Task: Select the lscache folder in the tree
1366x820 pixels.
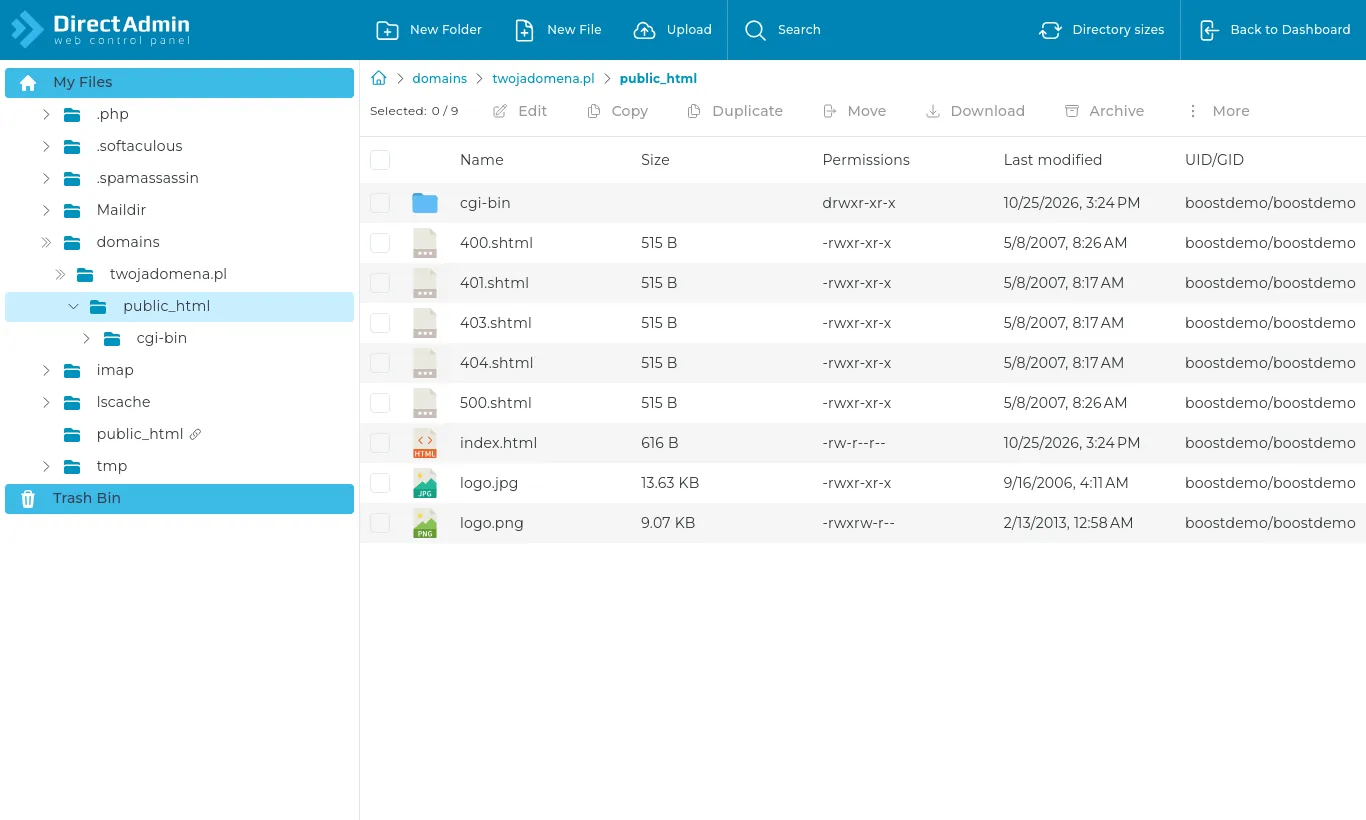Action: (123, 402)
